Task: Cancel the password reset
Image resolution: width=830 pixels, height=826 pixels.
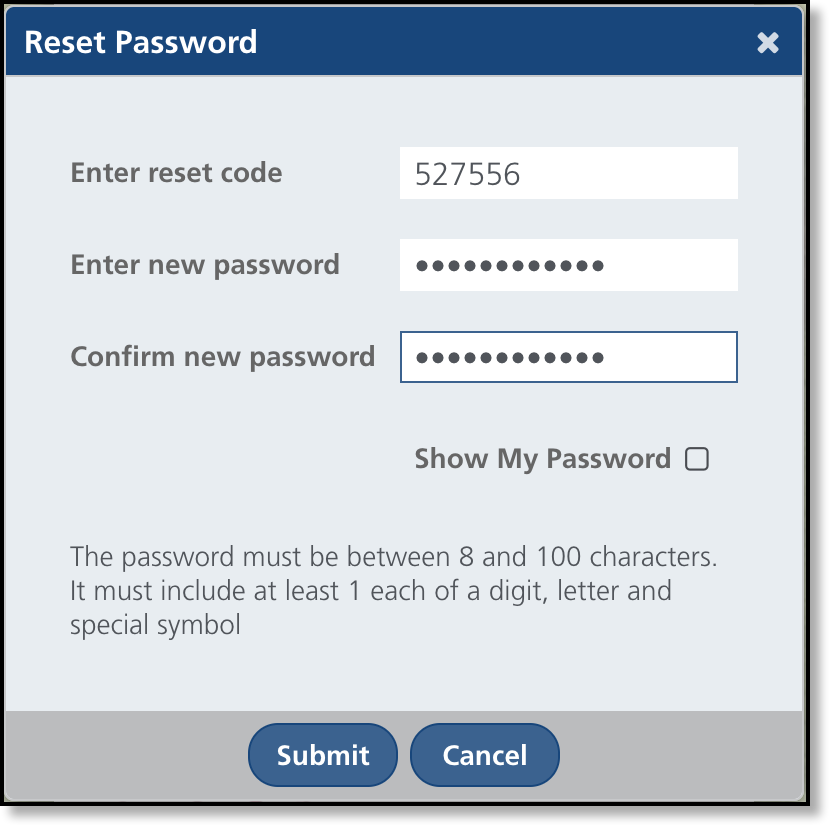Action: 485,755
